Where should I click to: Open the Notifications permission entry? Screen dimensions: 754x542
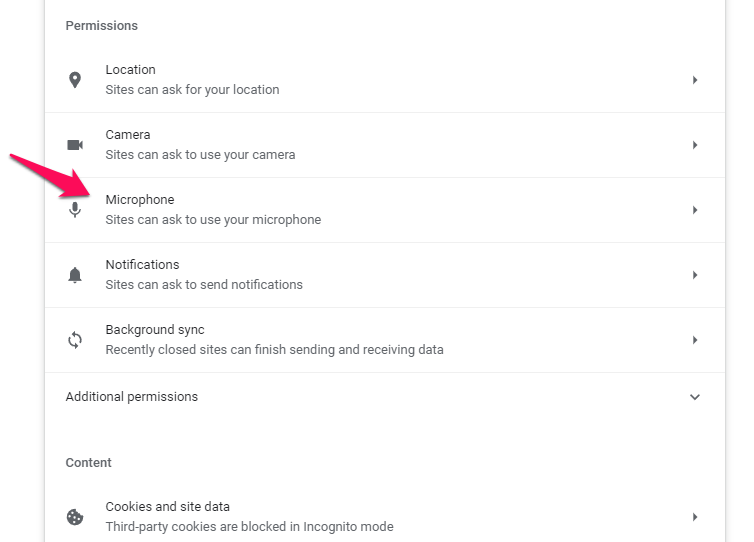pos(385,275)
